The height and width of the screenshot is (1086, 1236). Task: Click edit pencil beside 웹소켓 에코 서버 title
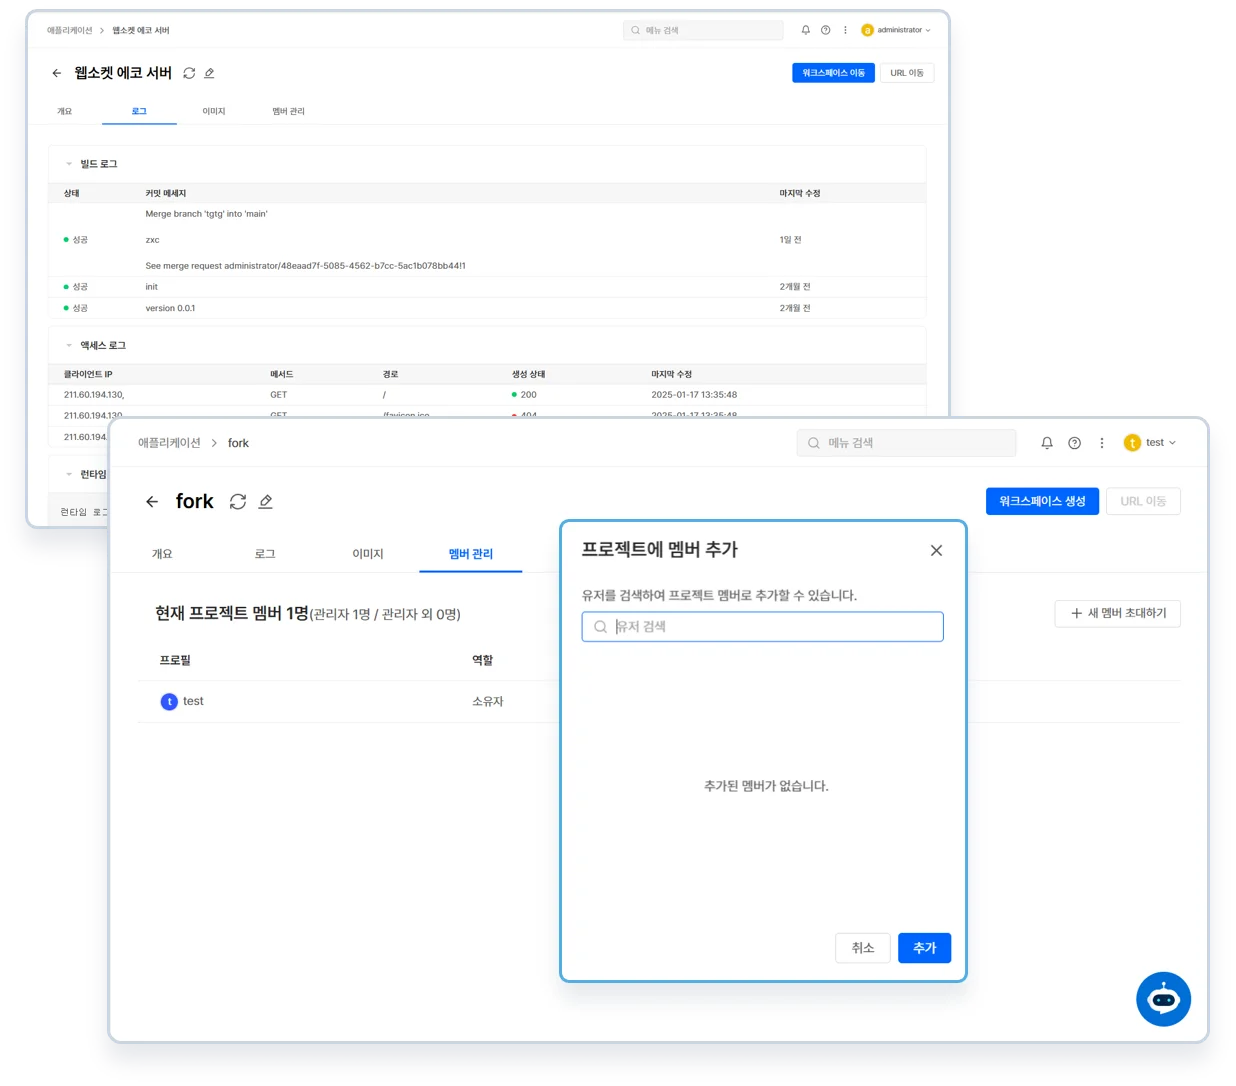(x=209, y=73)
